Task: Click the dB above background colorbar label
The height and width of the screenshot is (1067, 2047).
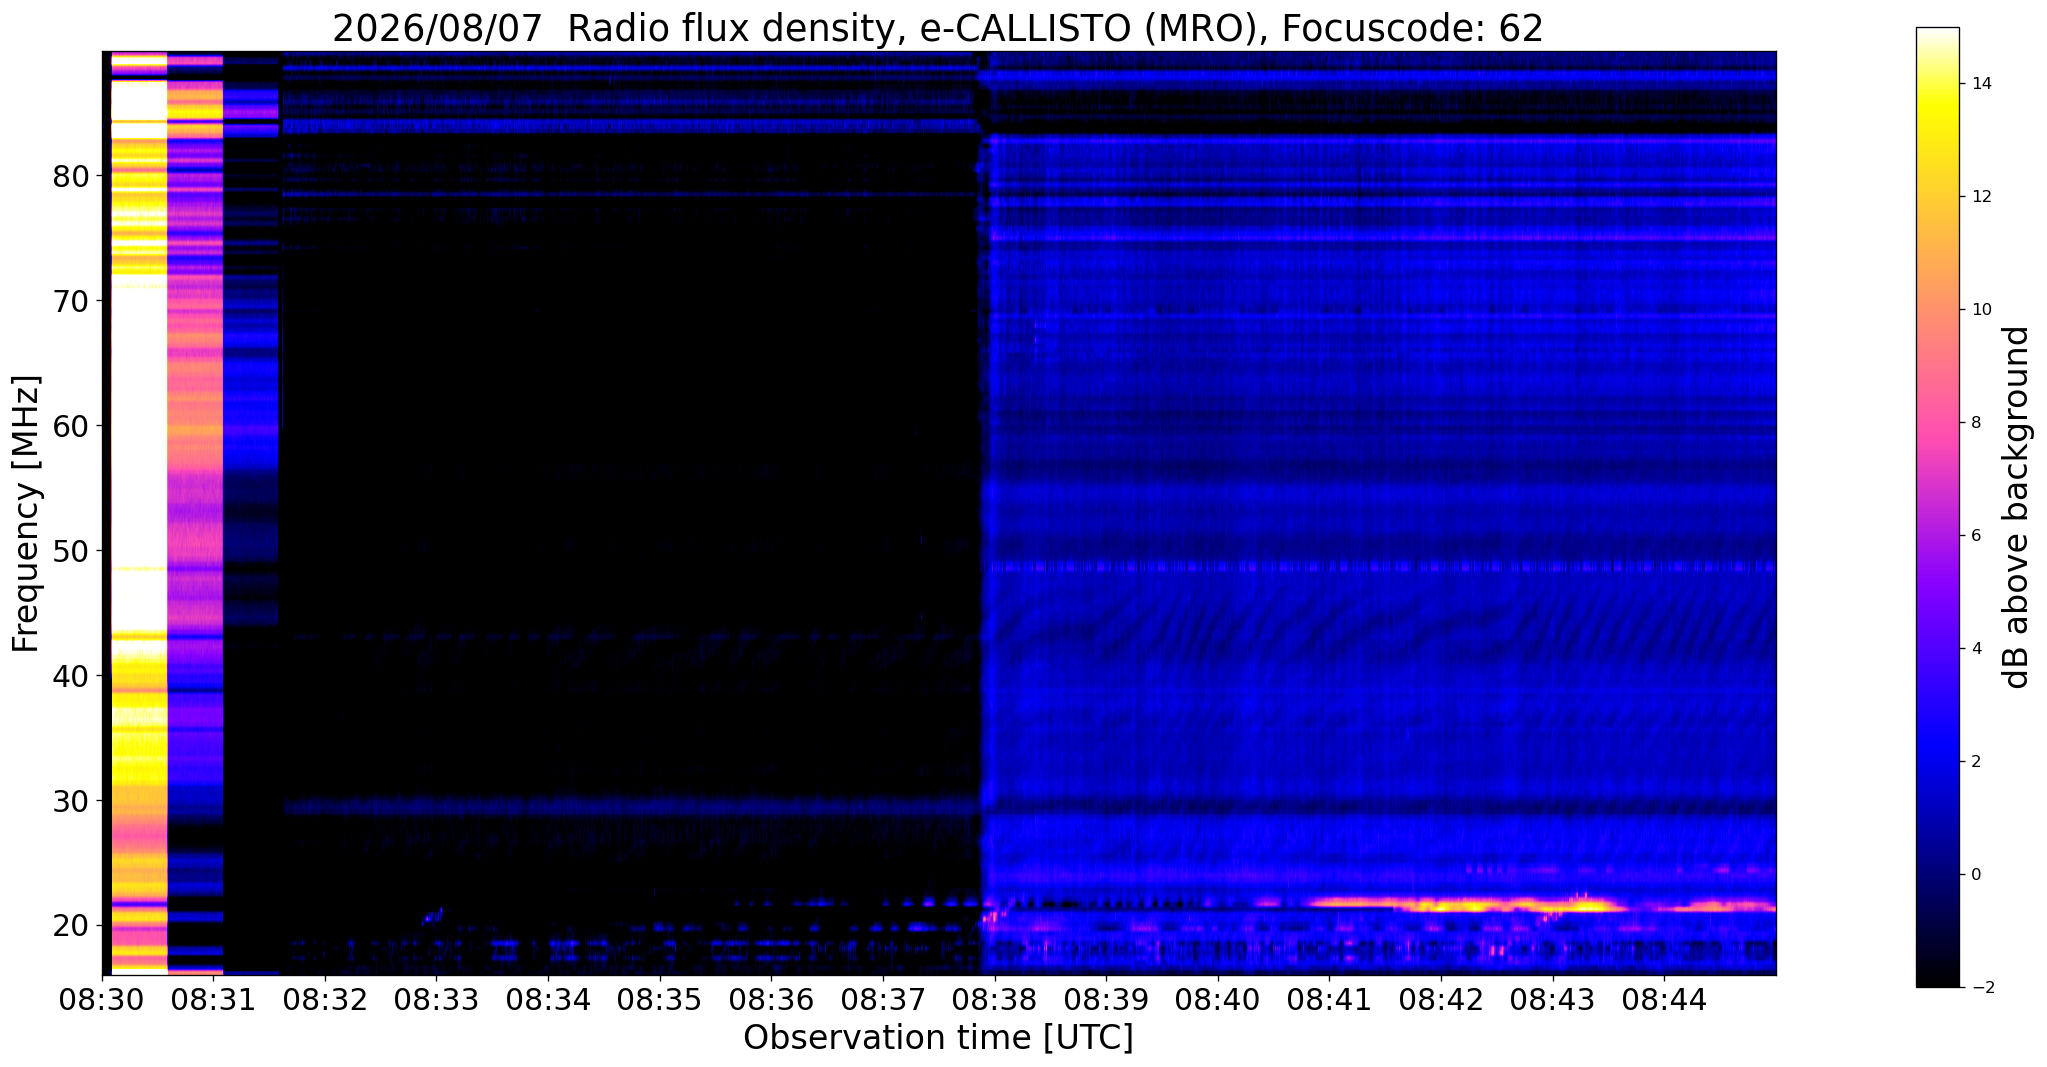Action: pos(2017,507)
